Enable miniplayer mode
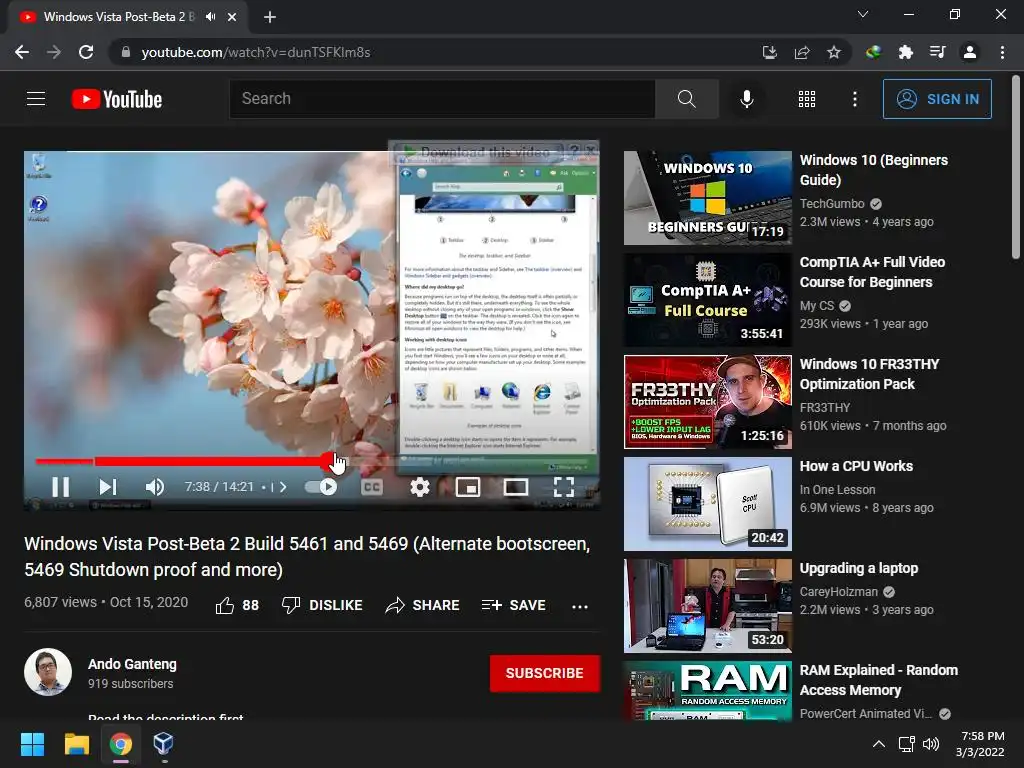Image resolution: width=1024 pixels, height=768 pixels. click(468, 487)
